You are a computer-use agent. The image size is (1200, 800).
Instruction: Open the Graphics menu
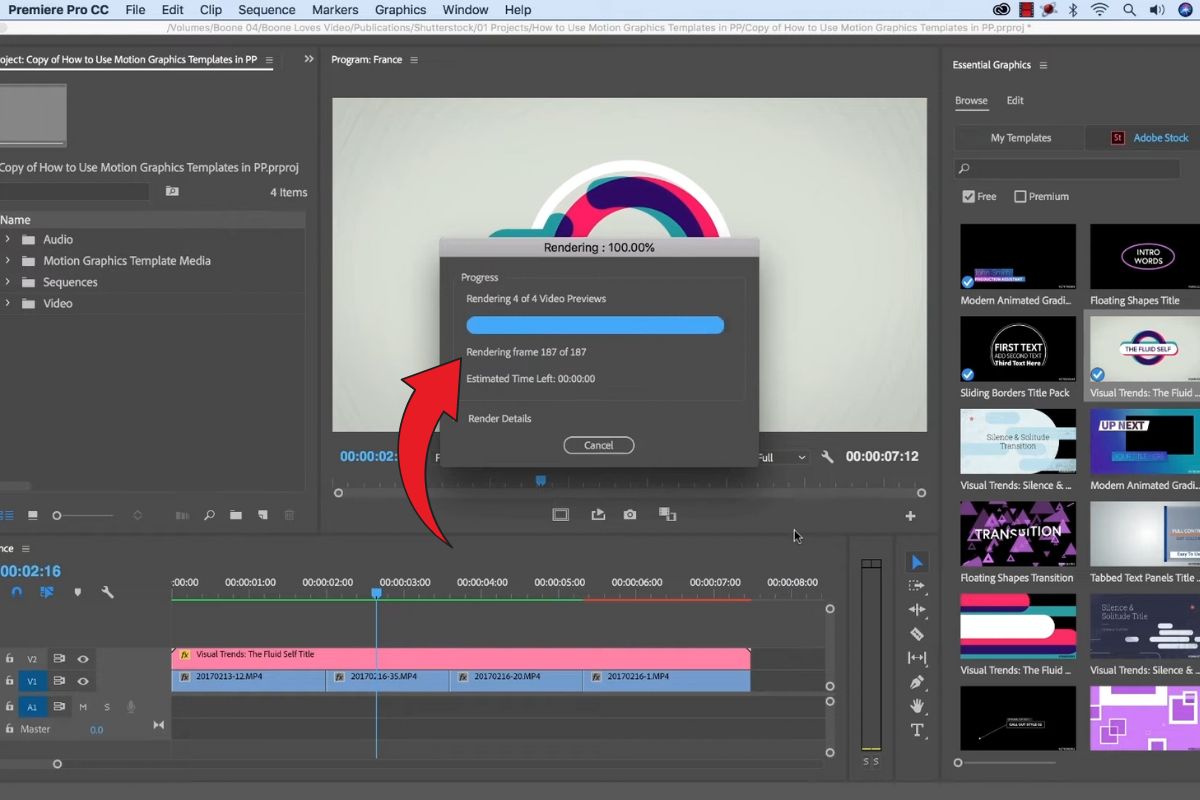[400, 10]
